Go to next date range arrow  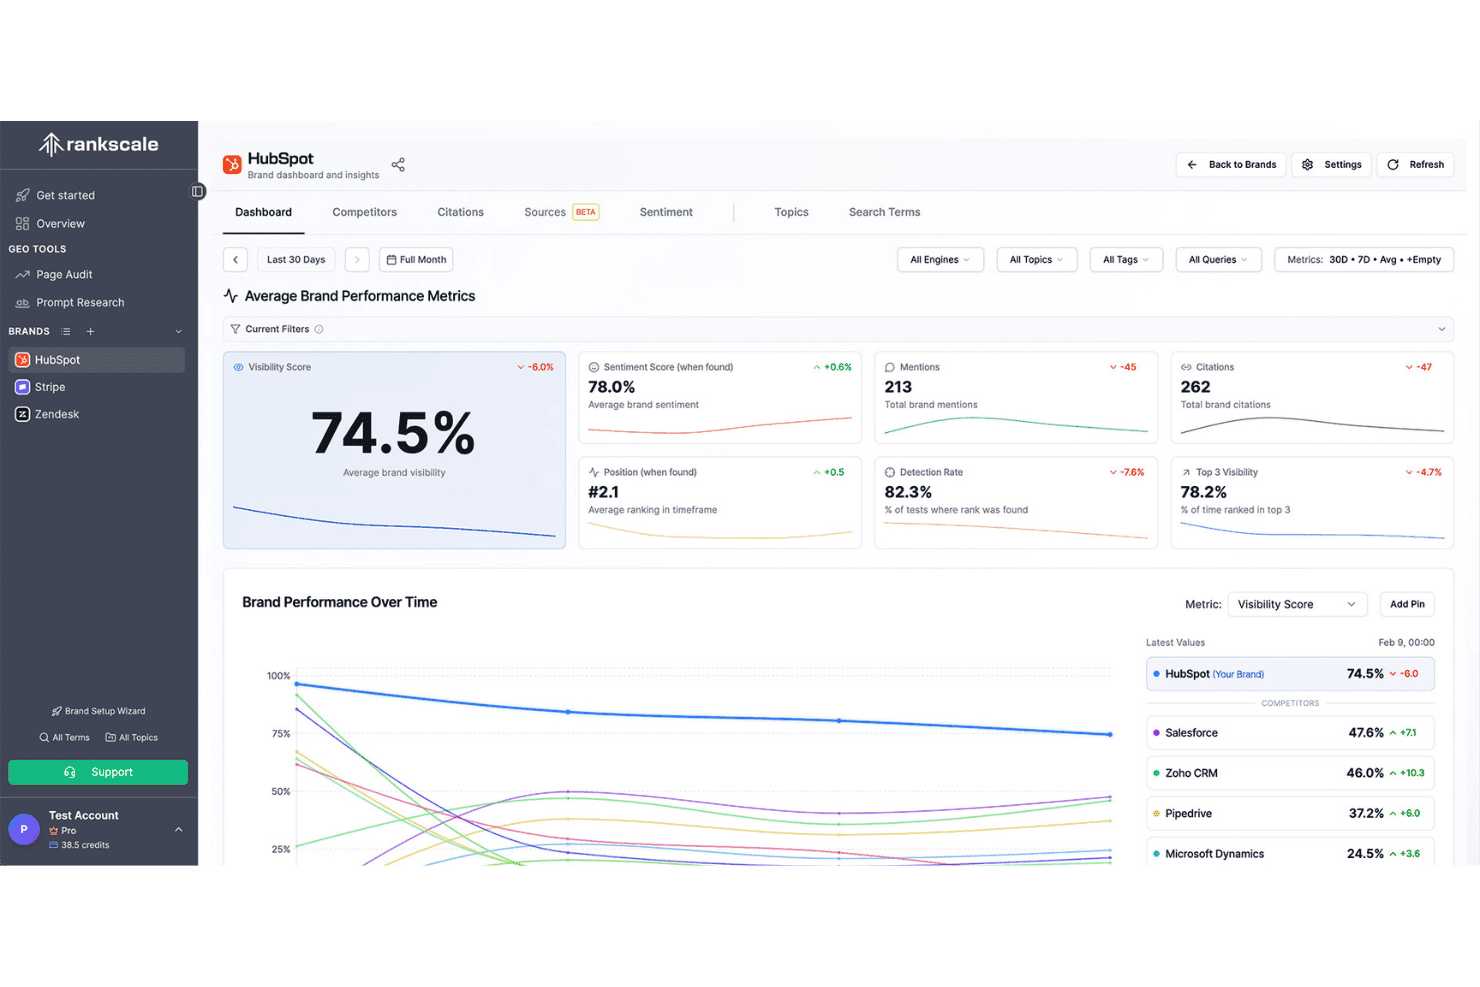[357, 260]
